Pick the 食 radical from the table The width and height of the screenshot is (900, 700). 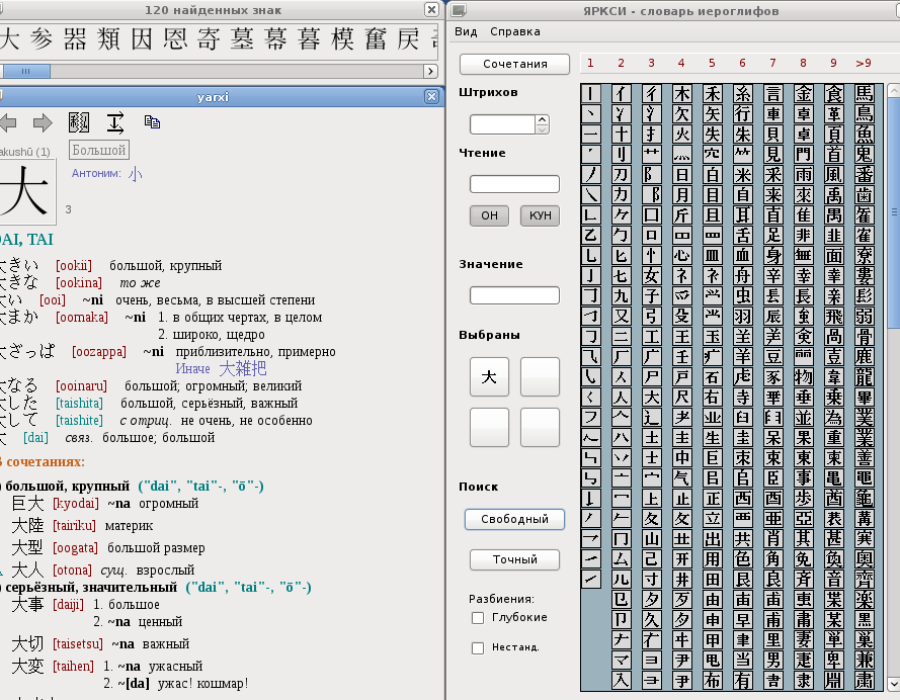tap(834, 94)
